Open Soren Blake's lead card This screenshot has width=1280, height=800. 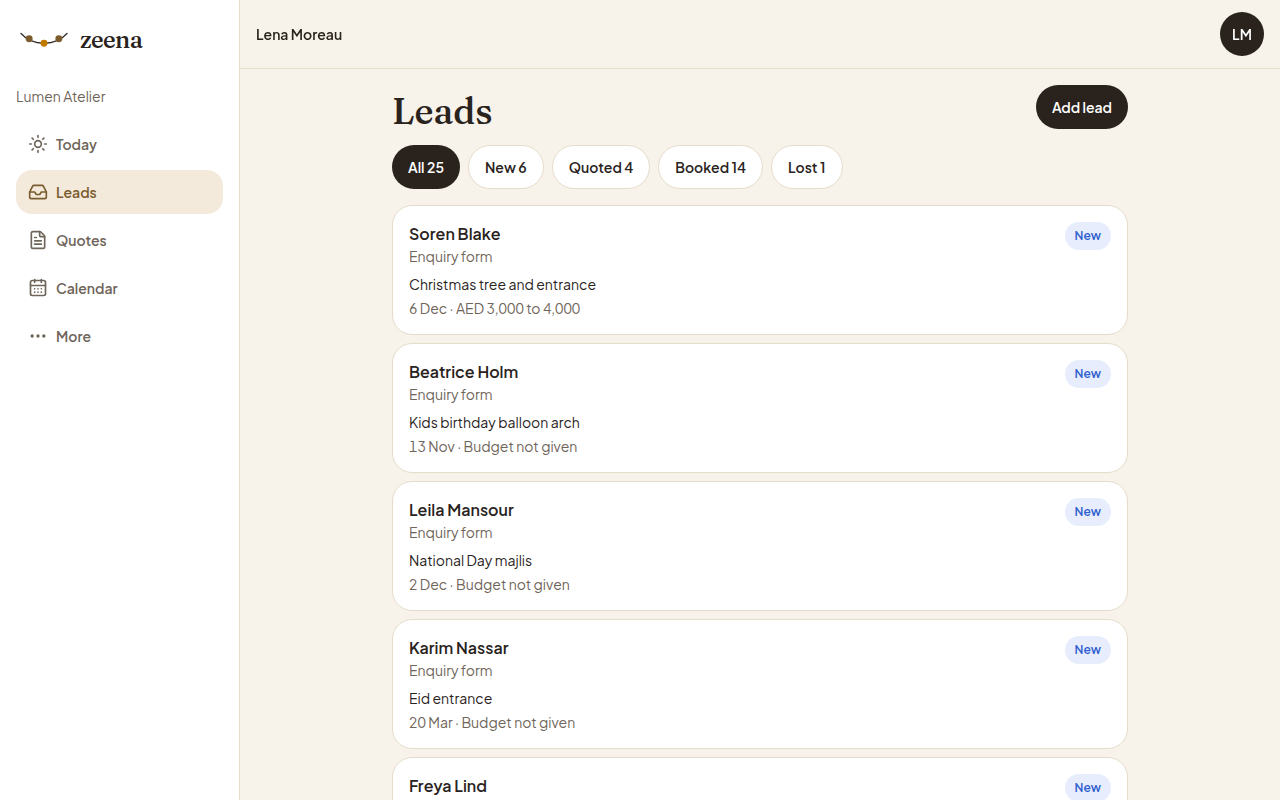(x=760, y=270)
